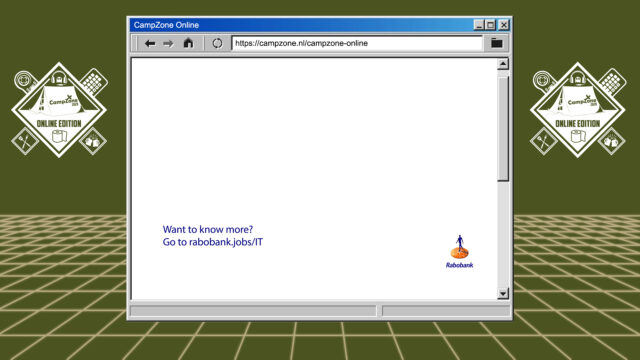640x360 pixels.
Task: Click the left status bar panel
Action: point(253,311)
